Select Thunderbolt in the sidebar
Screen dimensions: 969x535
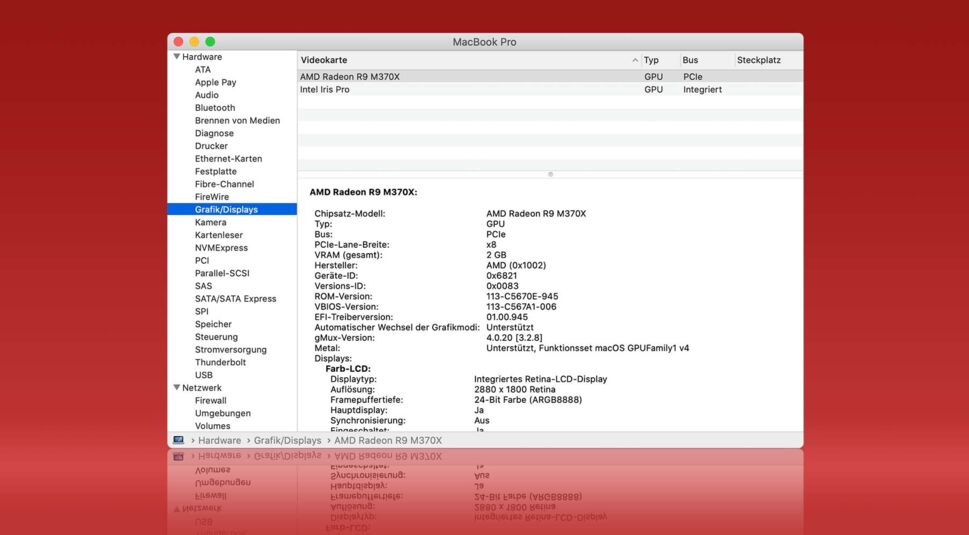click(x=220, y=362)
